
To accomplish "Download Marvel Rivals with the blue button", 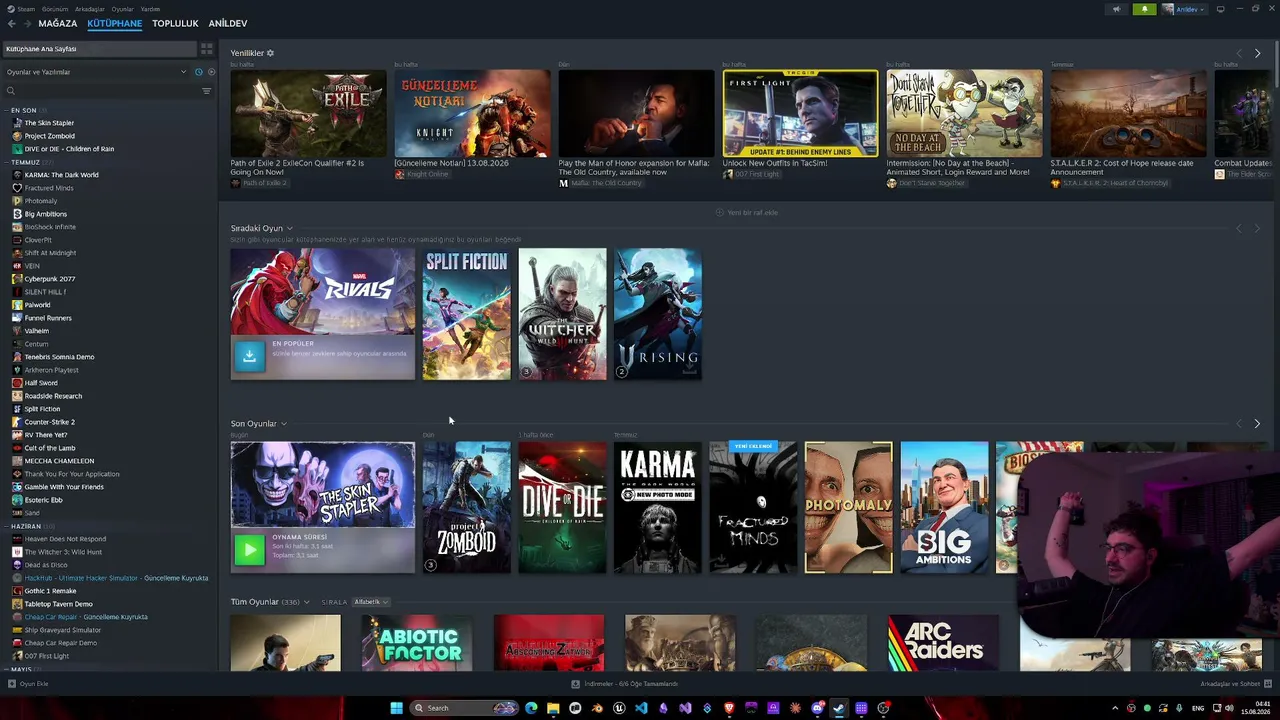I will pyautogui.click(x=249, y=356).
